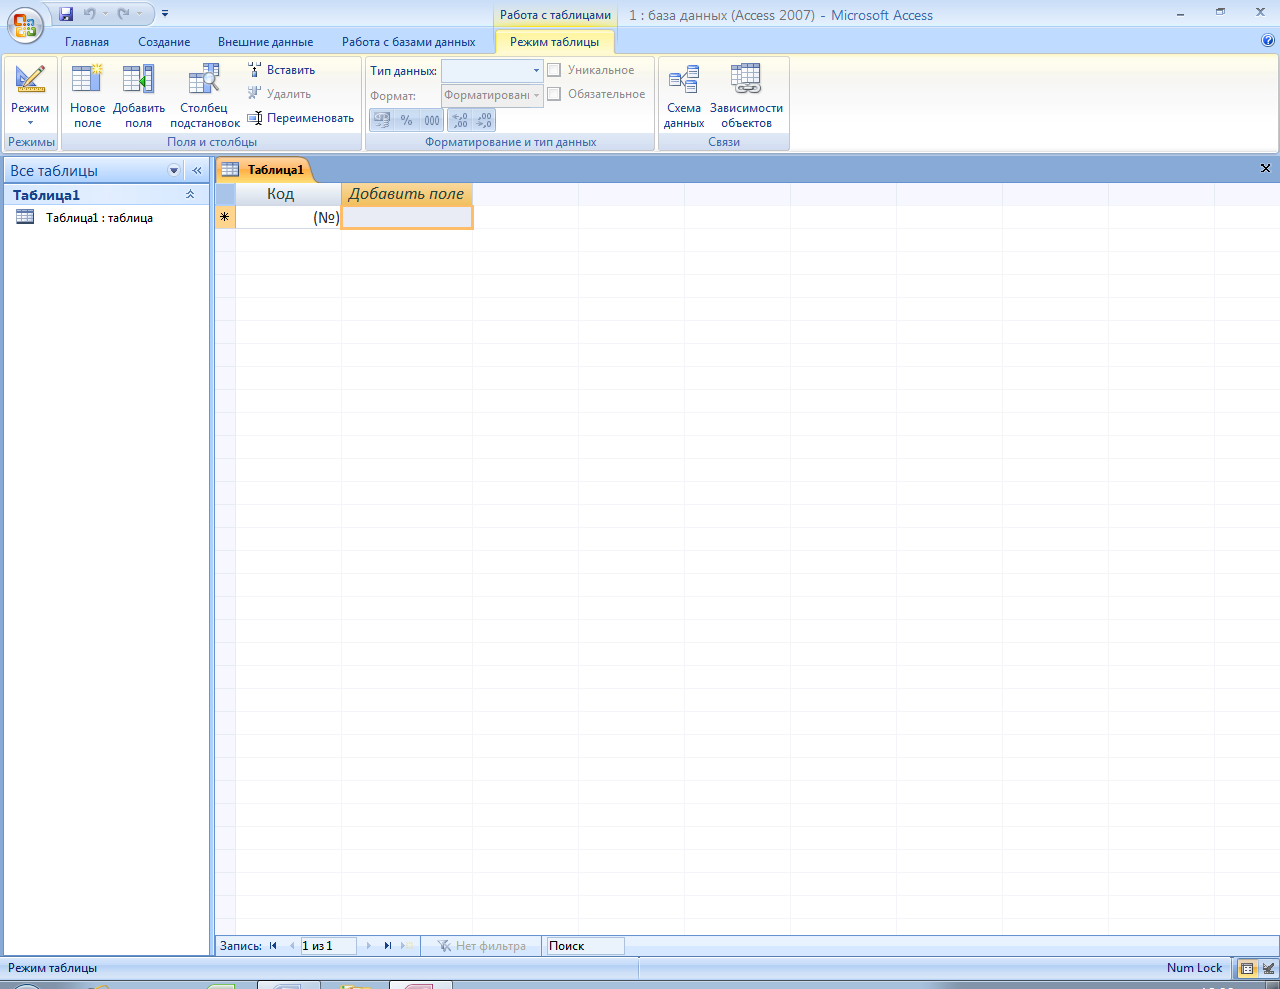Image resolution: width=1280 pixels, height=989 pixels.
Task: Decrease decimal places icon
Action: 484,120
